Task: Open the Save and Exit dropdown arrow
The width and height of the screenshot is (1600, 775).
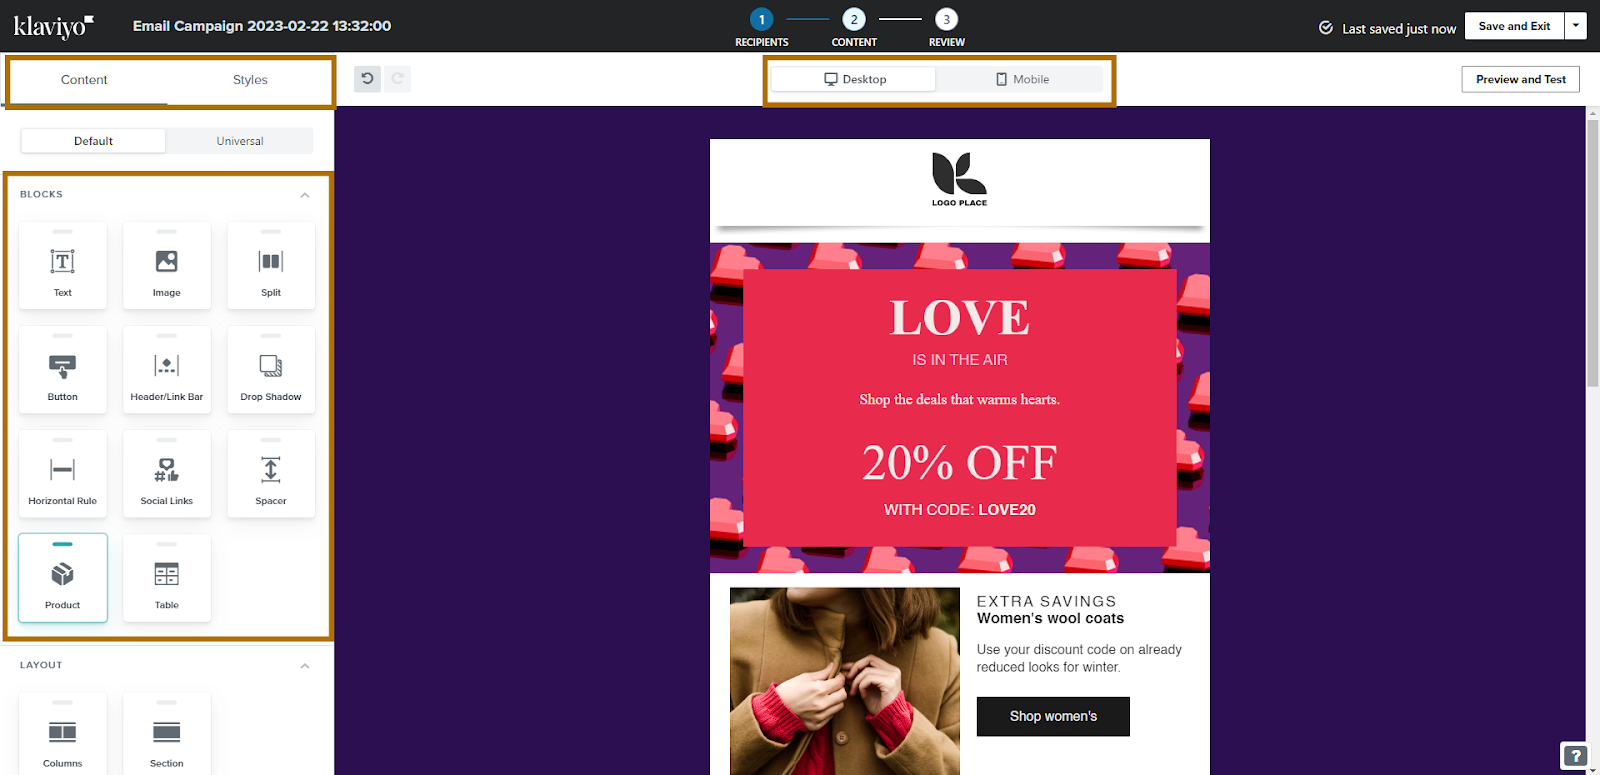Action: click(x=1576, y=26)
